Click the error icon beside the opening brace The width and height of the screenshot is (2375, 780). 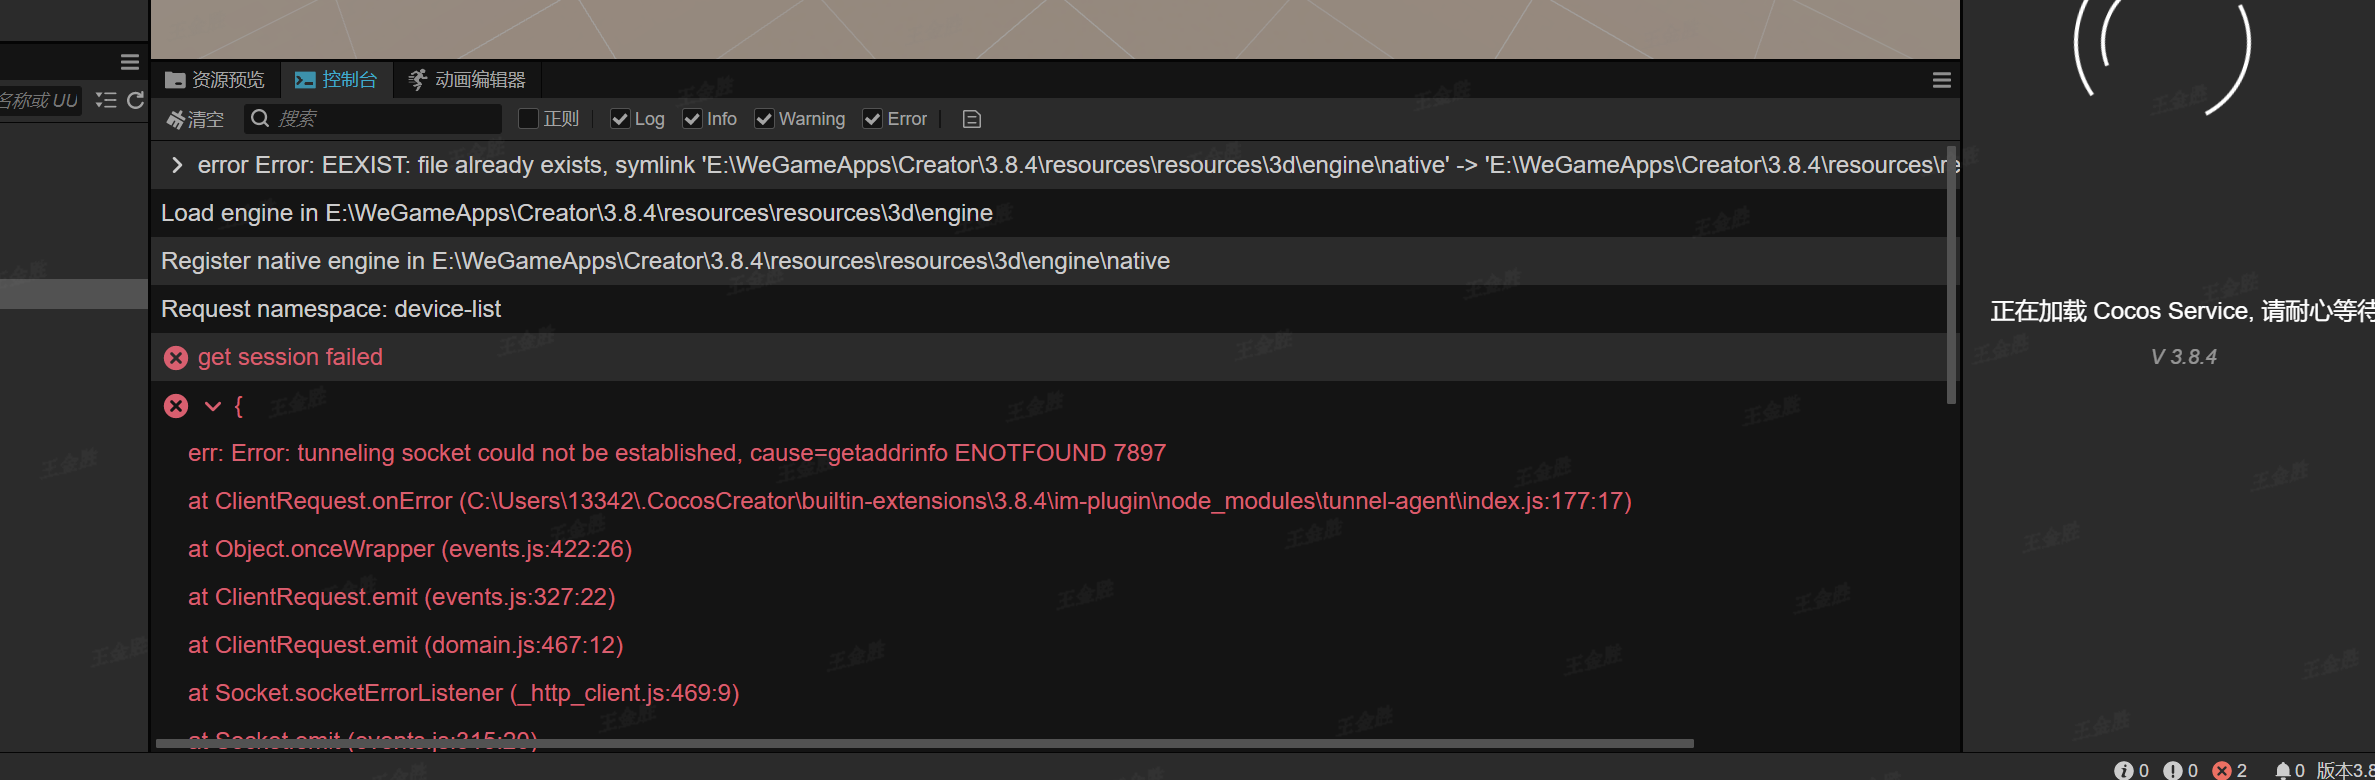pos(176,406)
